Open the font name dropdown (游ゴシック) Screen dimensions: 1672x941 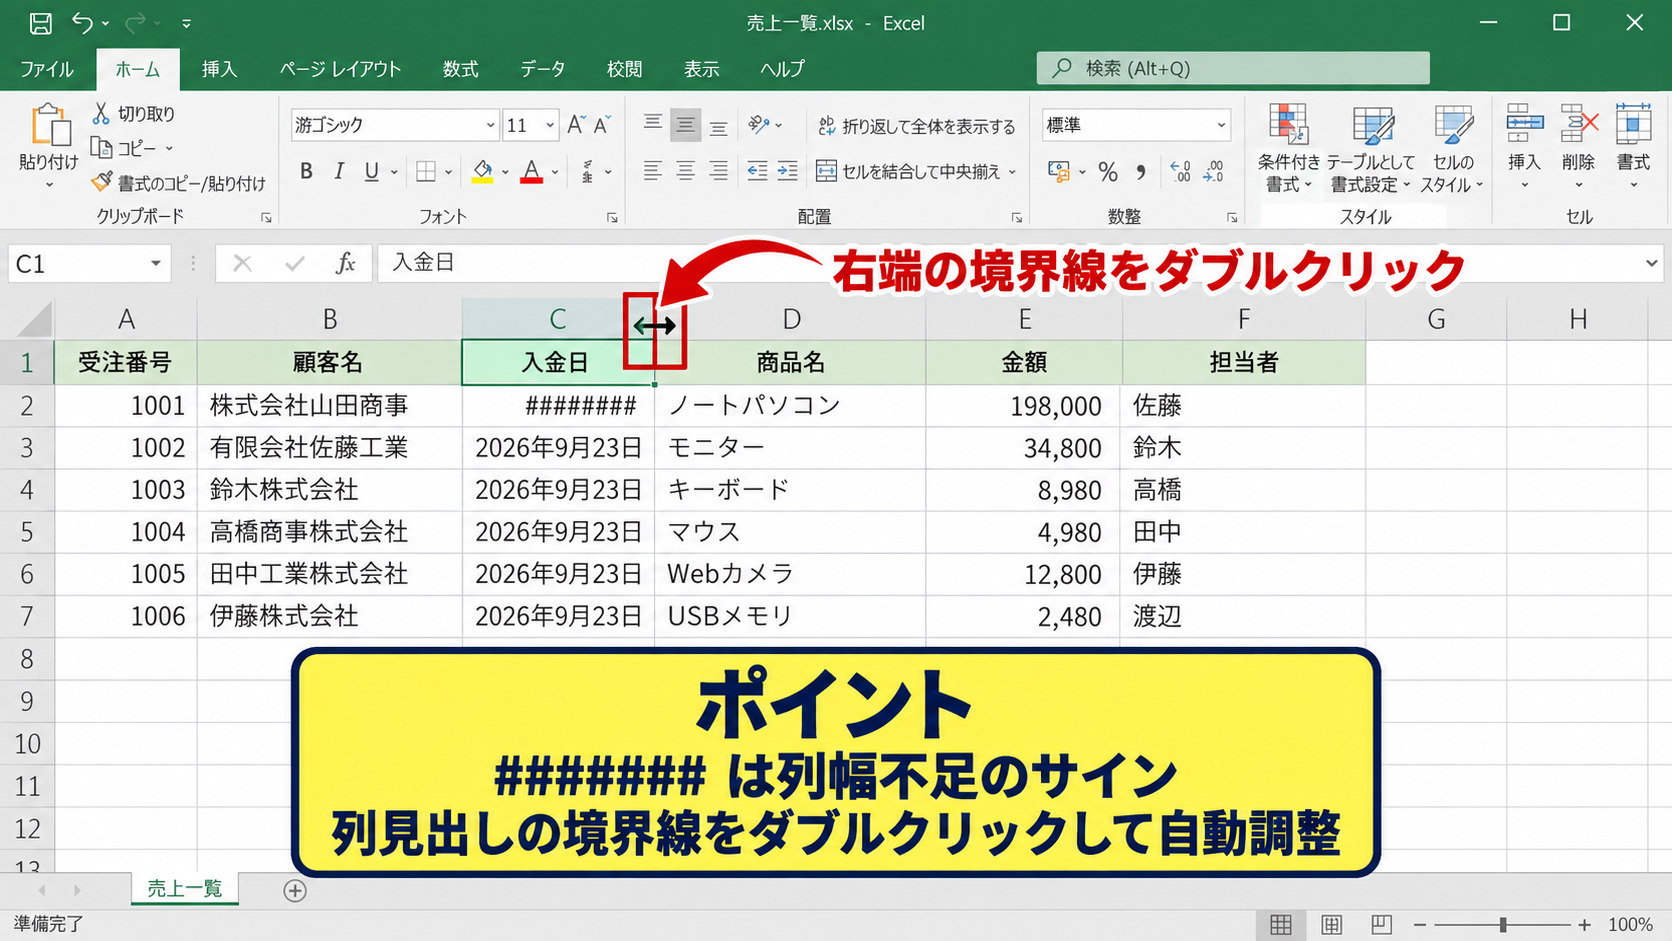click(x=490, y=125)
